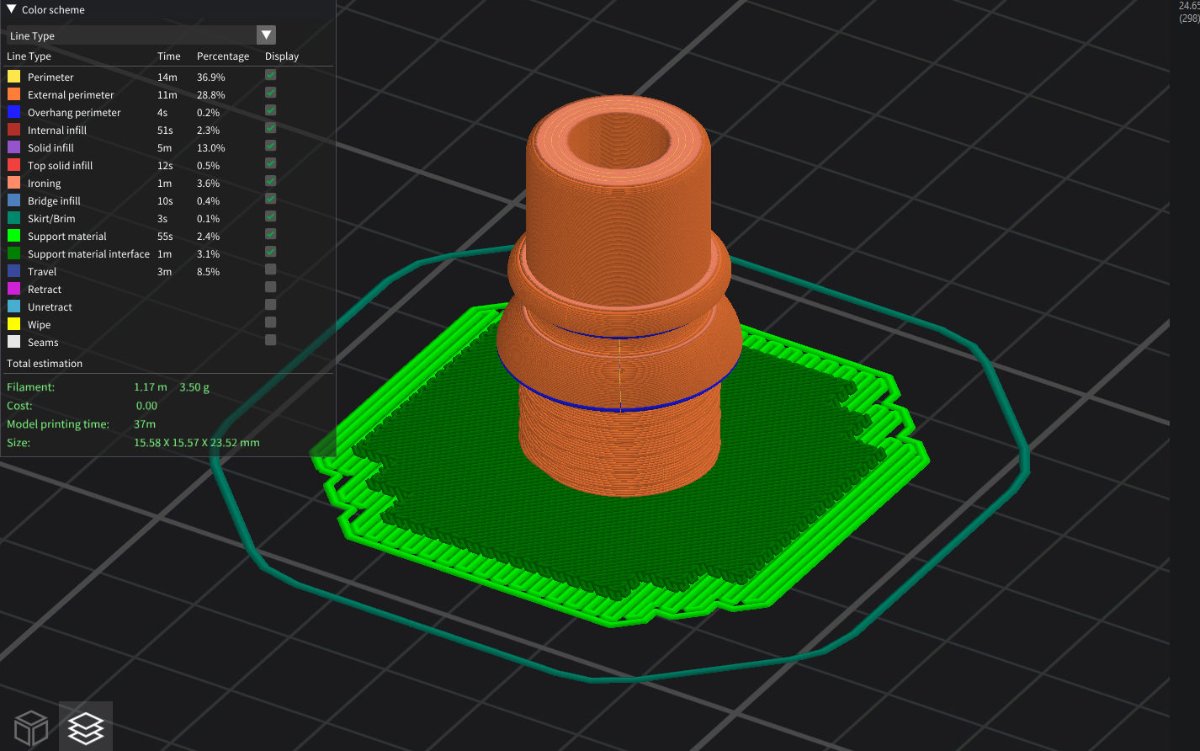Screen dimensions: 1200x751
Task: Toggle Support material visibility
Action: point(270,236)
